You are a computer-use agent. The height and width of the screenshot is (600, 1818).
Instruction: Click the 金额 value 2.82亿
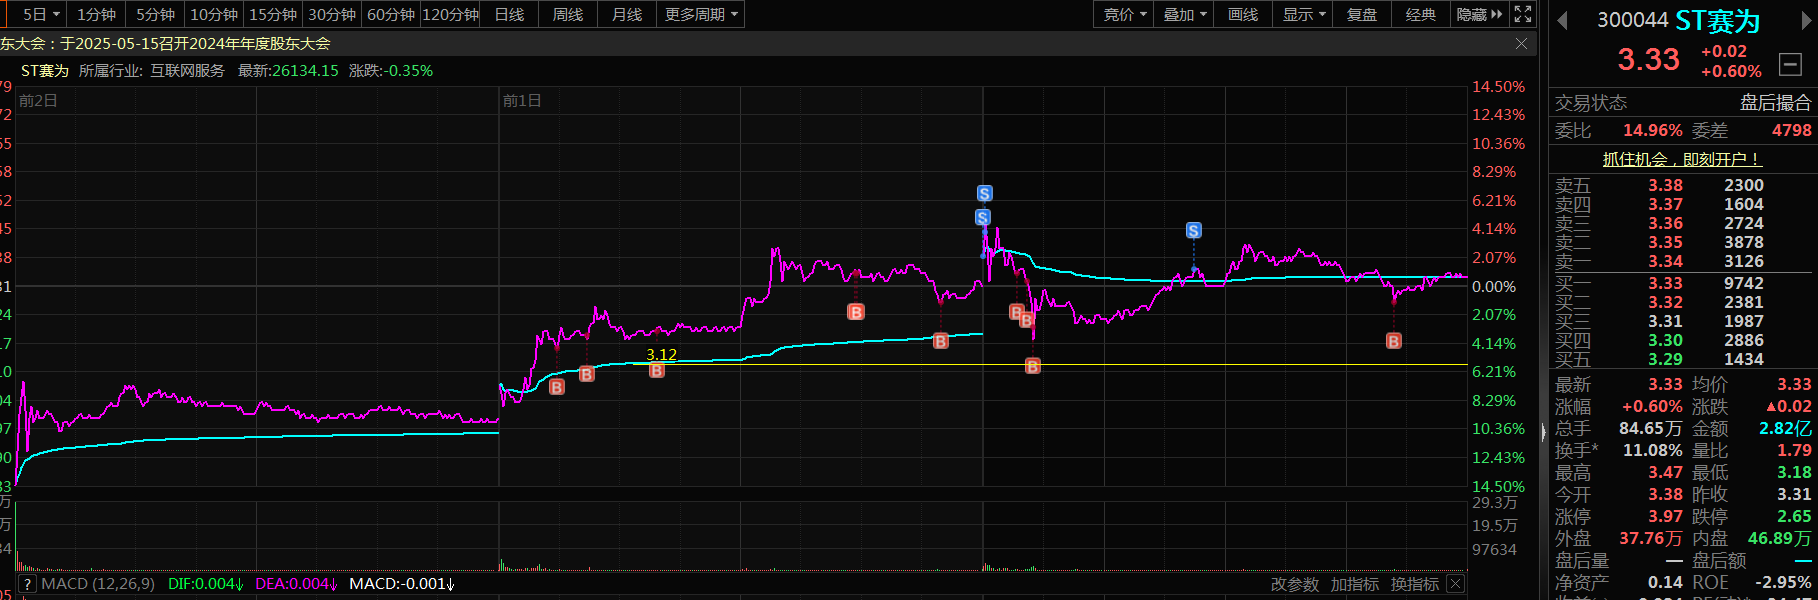pyautogui.click(x=1785, y=429)
